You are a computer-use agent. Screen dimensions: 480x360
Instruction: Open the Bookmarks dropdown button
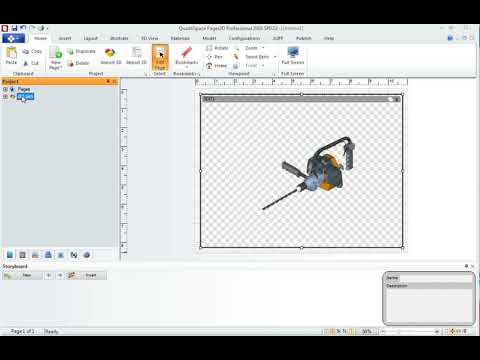click(187, 57)
